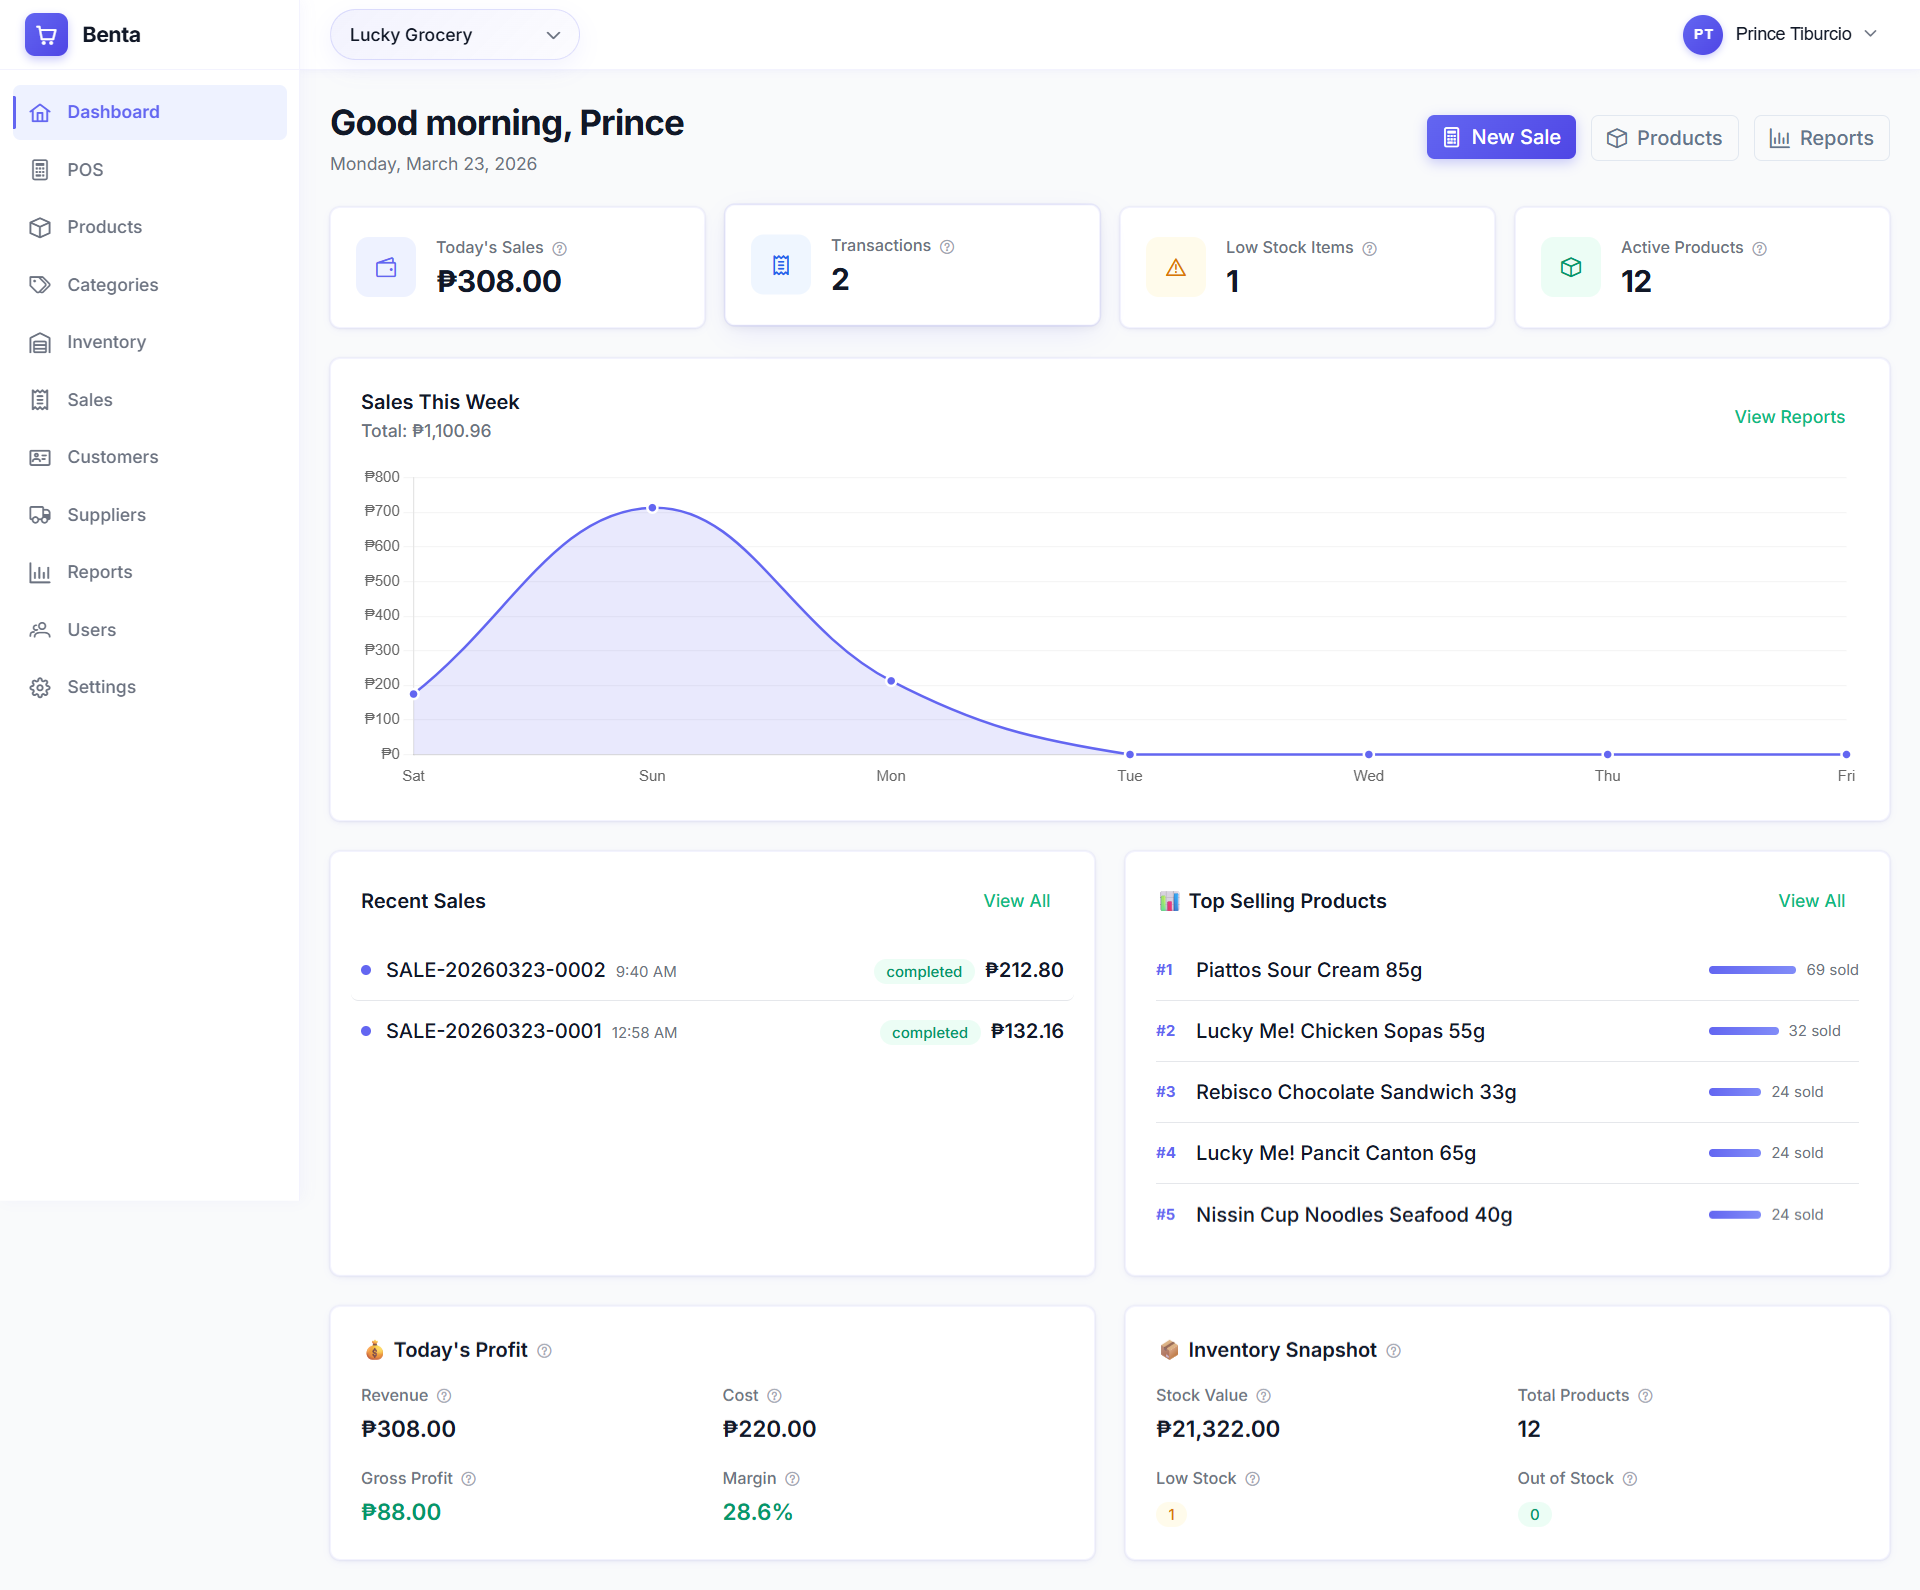The height and width of the screenshot is (1590, 1920).
Task: Select sale SALE-20260323-0002 in Recent Sales
Action: click(496, 969)
